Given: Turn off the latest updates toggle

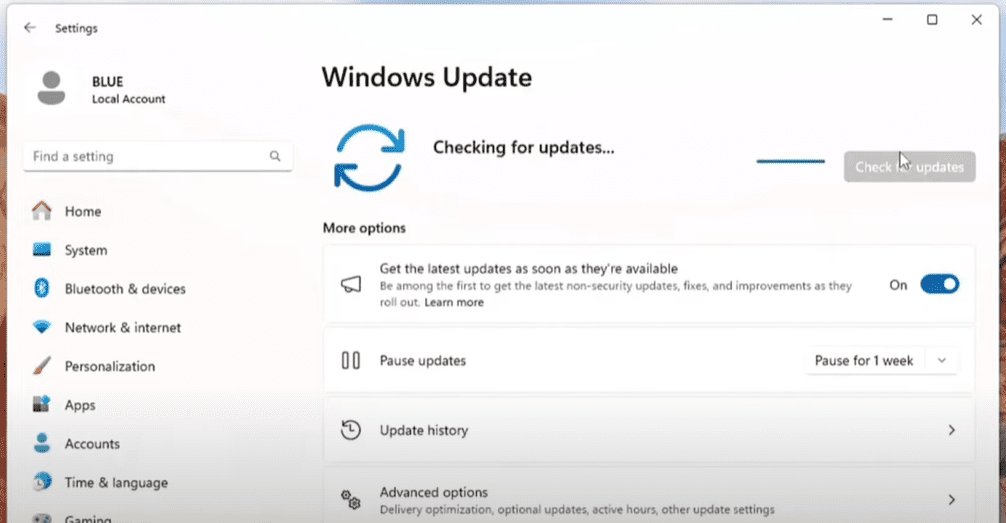Looking at the screenshot, I should click(938, 285).
